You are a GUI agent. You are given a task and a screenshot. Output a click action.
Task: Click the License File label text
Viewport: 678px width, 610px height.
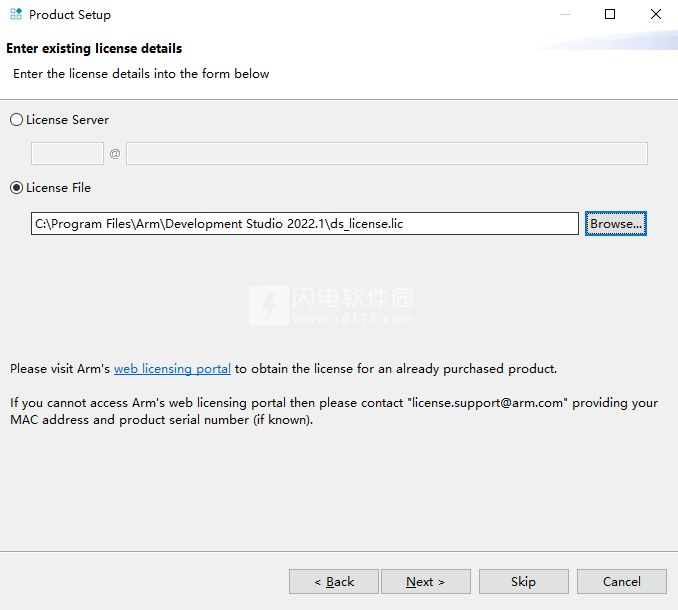pos(58,188)
